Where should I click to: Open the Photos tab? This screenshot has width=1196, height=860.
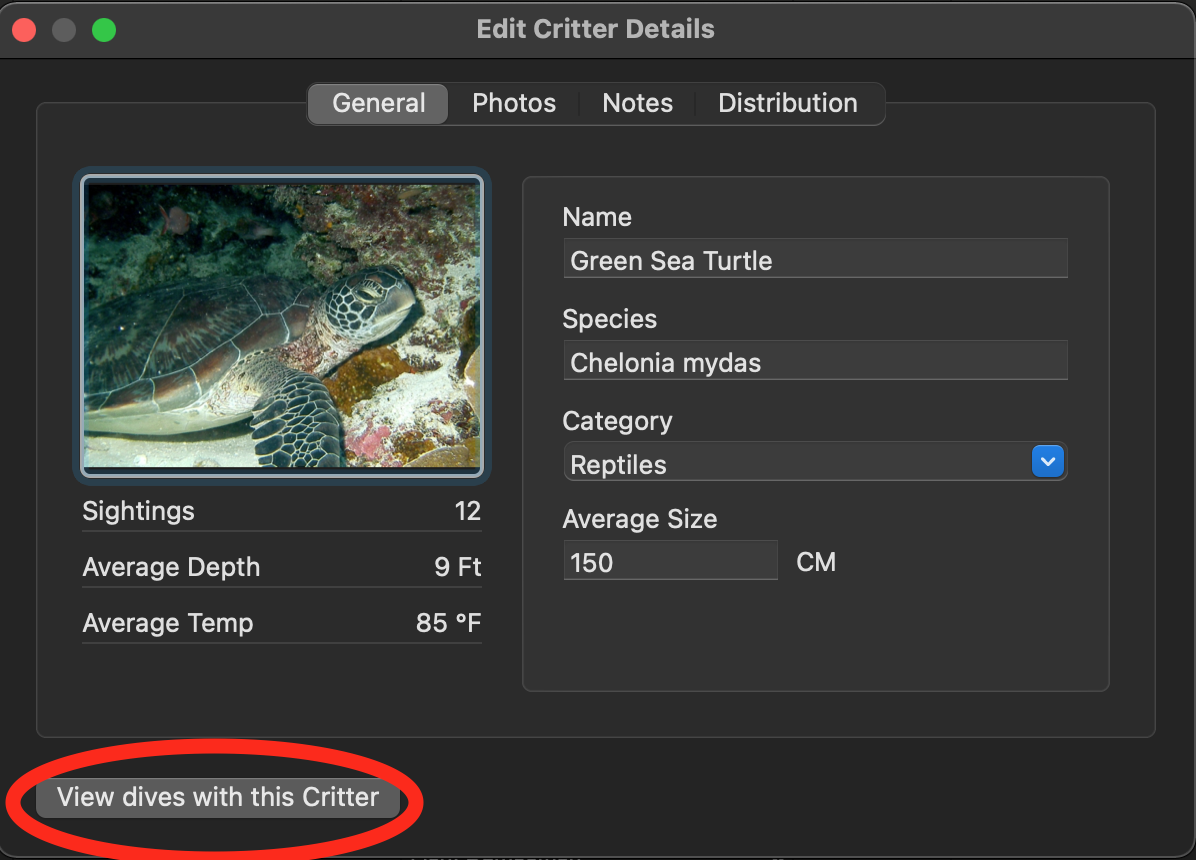tap(514, 103)
